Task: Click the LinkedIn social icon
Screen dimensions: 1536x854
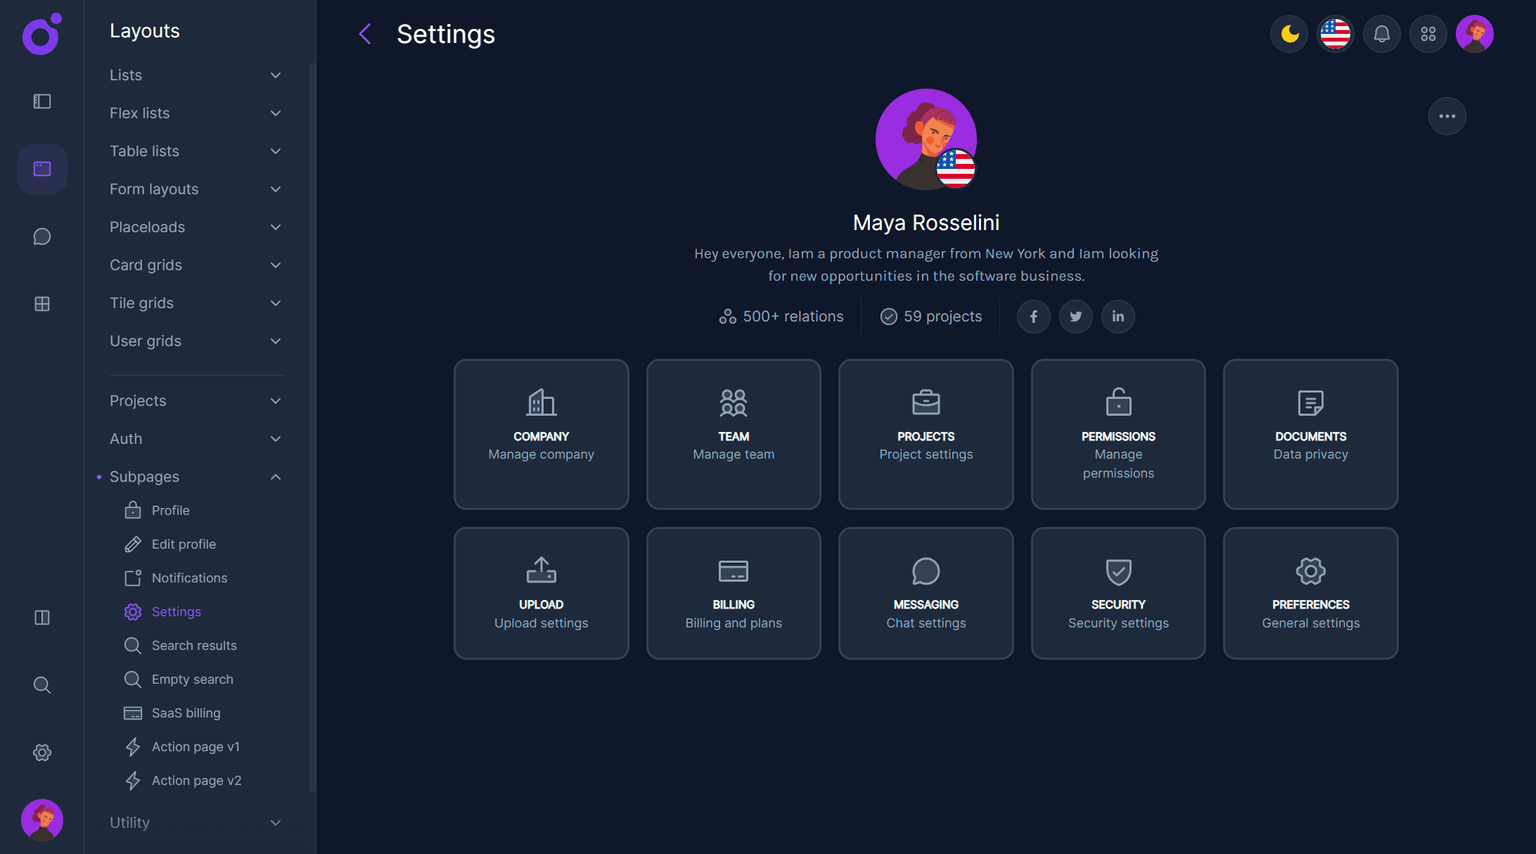Action: point(1117,317)
